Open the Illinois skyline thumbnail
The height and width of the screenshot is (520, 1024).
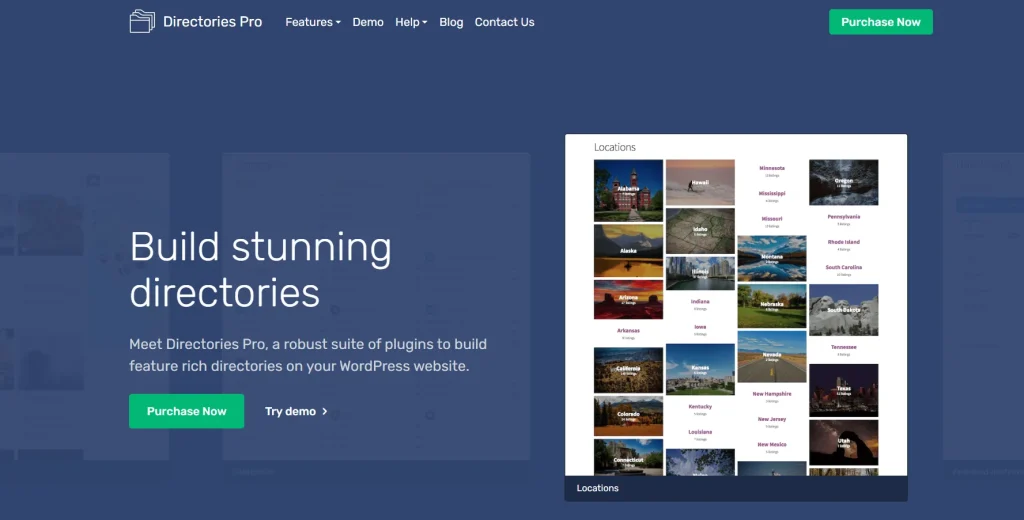tap(700, 273)
